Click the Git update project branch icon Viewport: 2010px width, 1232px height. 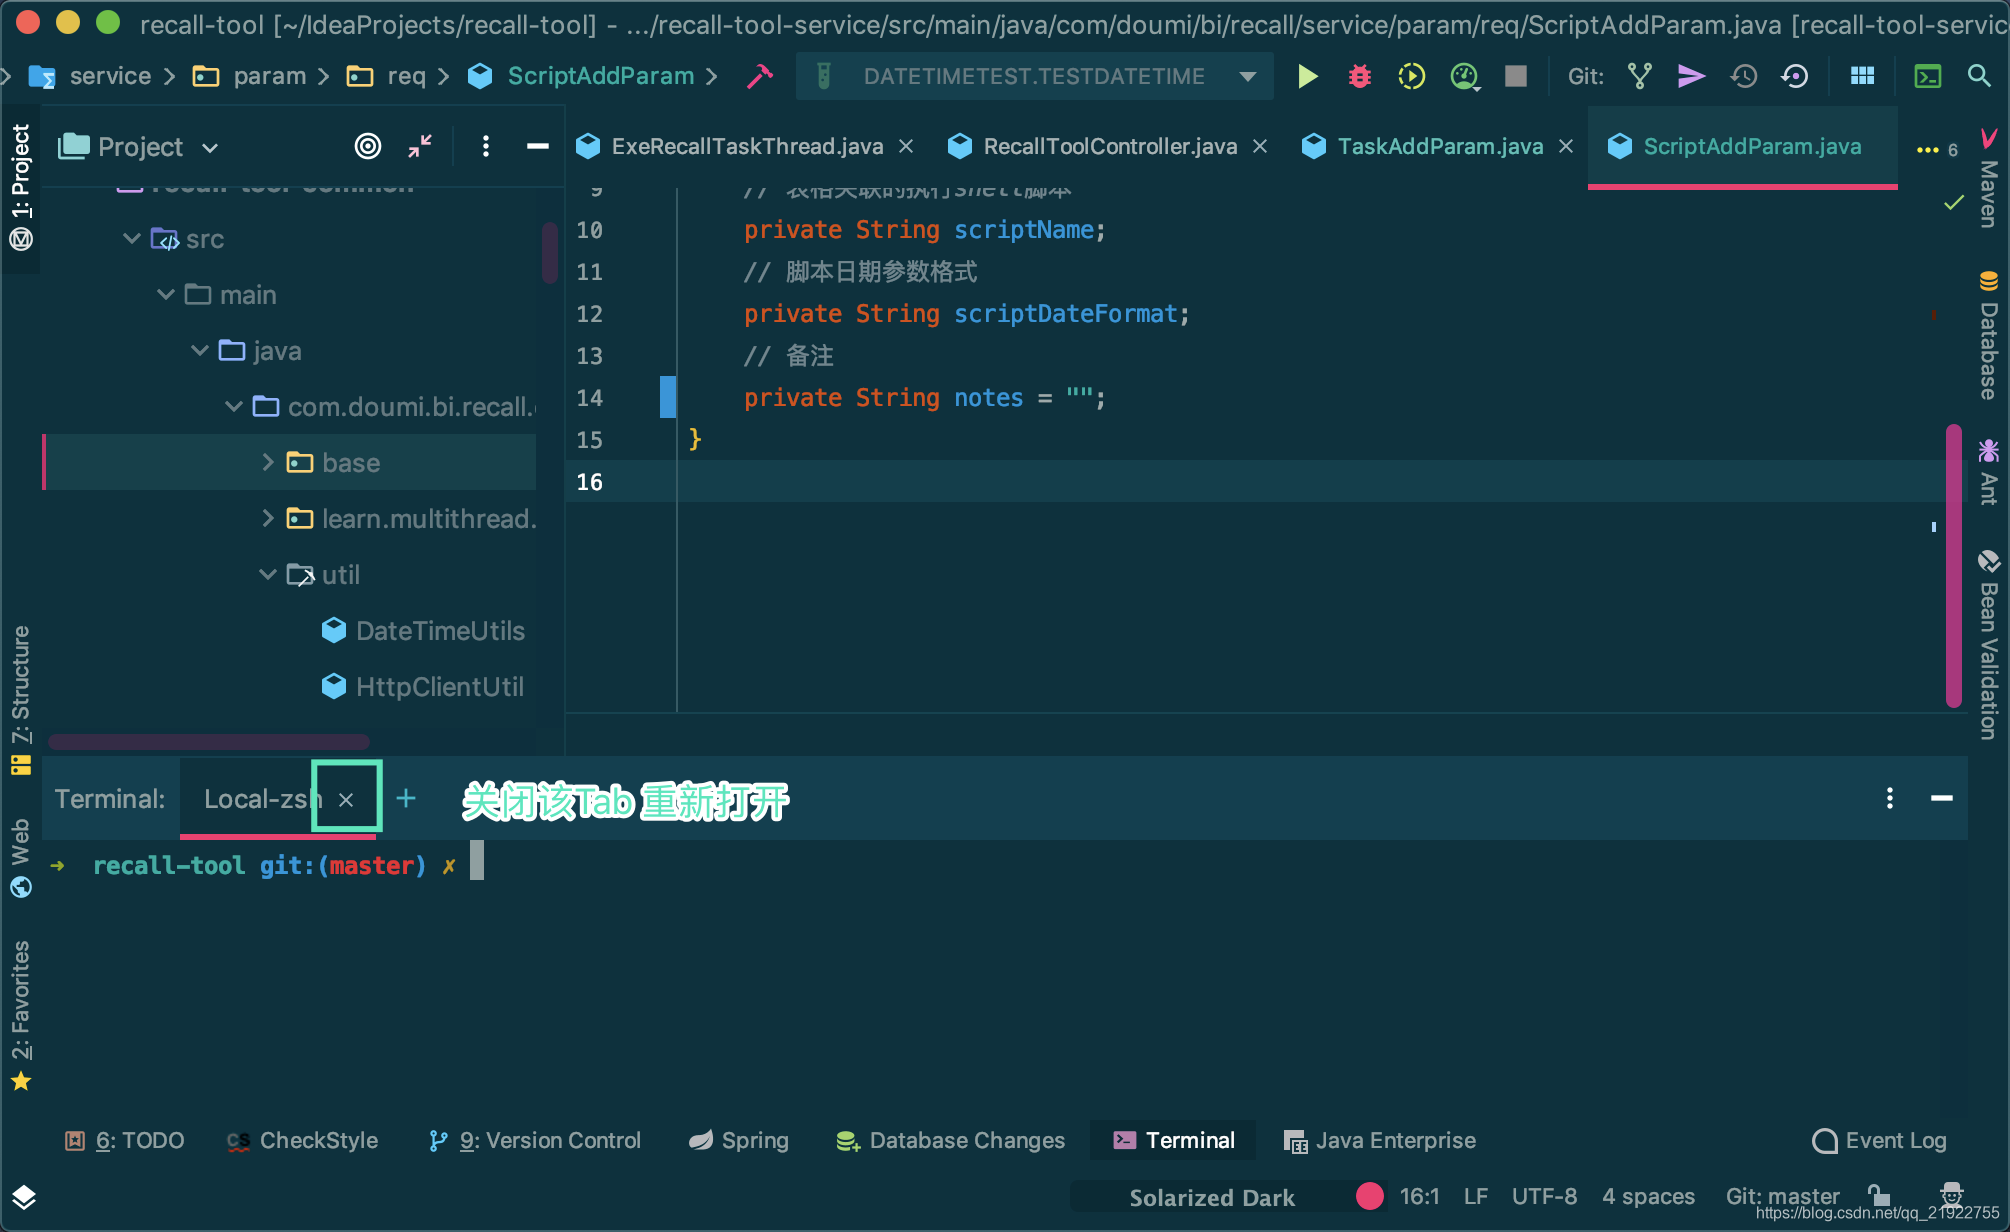pos(1640,76)
